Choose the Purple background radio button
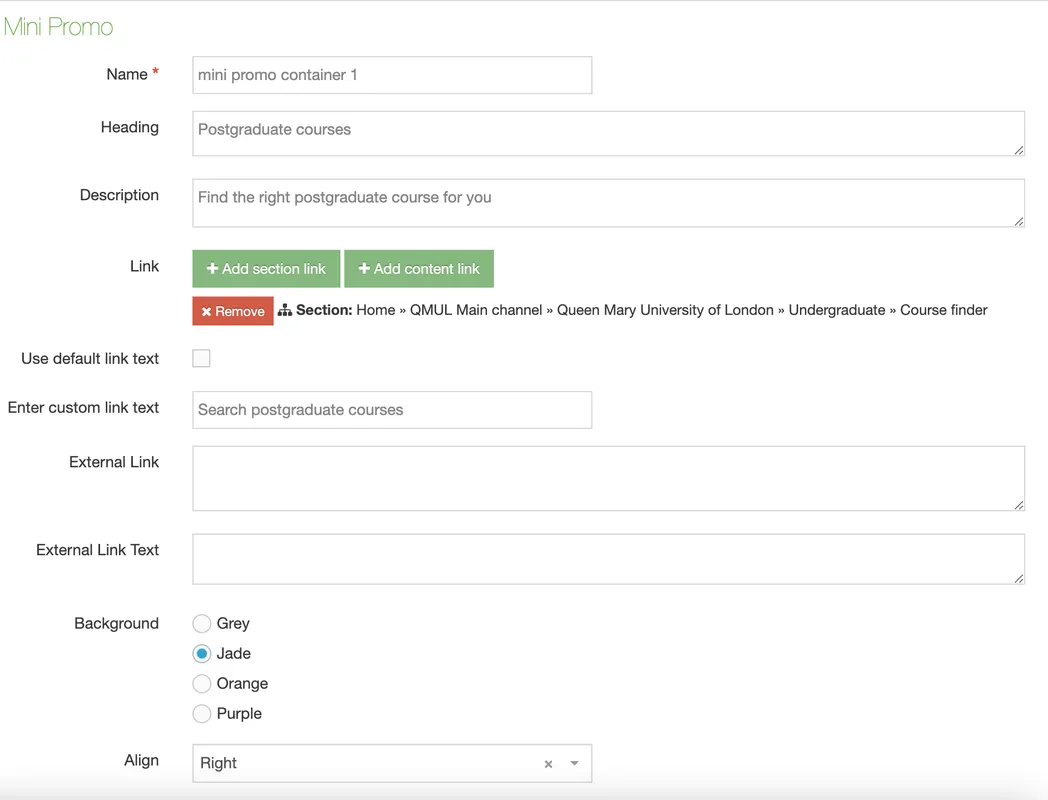Image resolution: width=1048 pixels, height=800 pixels. pos(201,714)
